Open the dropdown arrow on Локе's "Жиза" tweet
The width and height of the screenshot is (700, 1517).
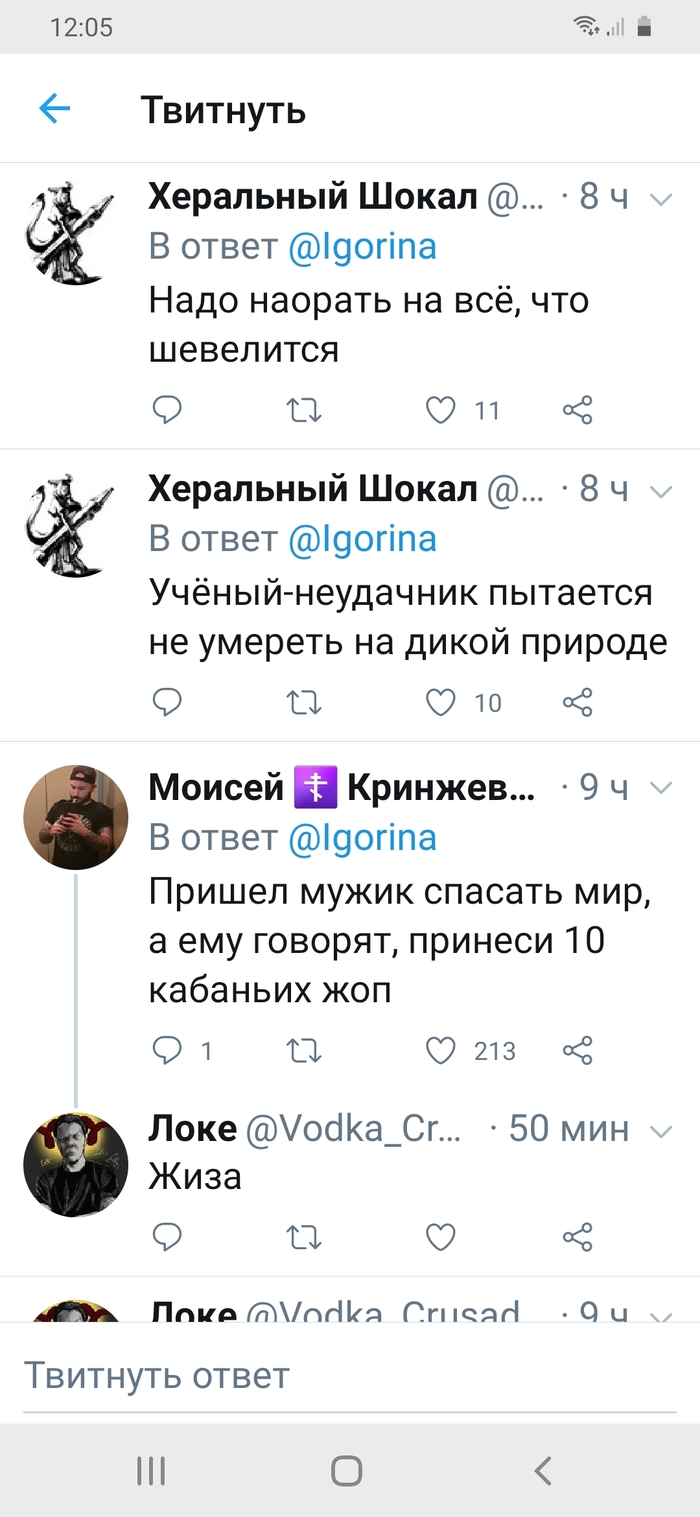[661, 1130]
